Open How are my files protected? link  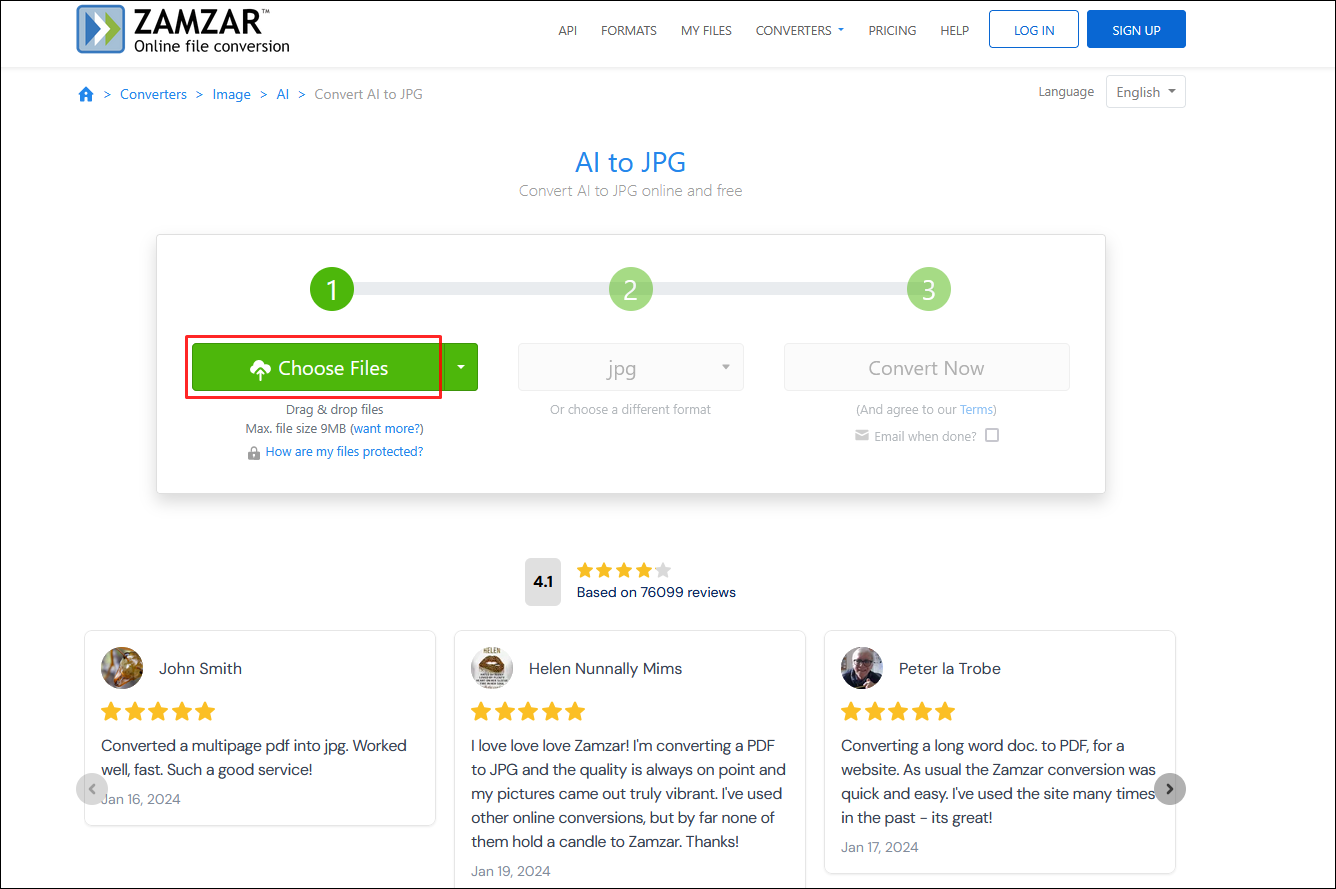click(x=344, y=452)
